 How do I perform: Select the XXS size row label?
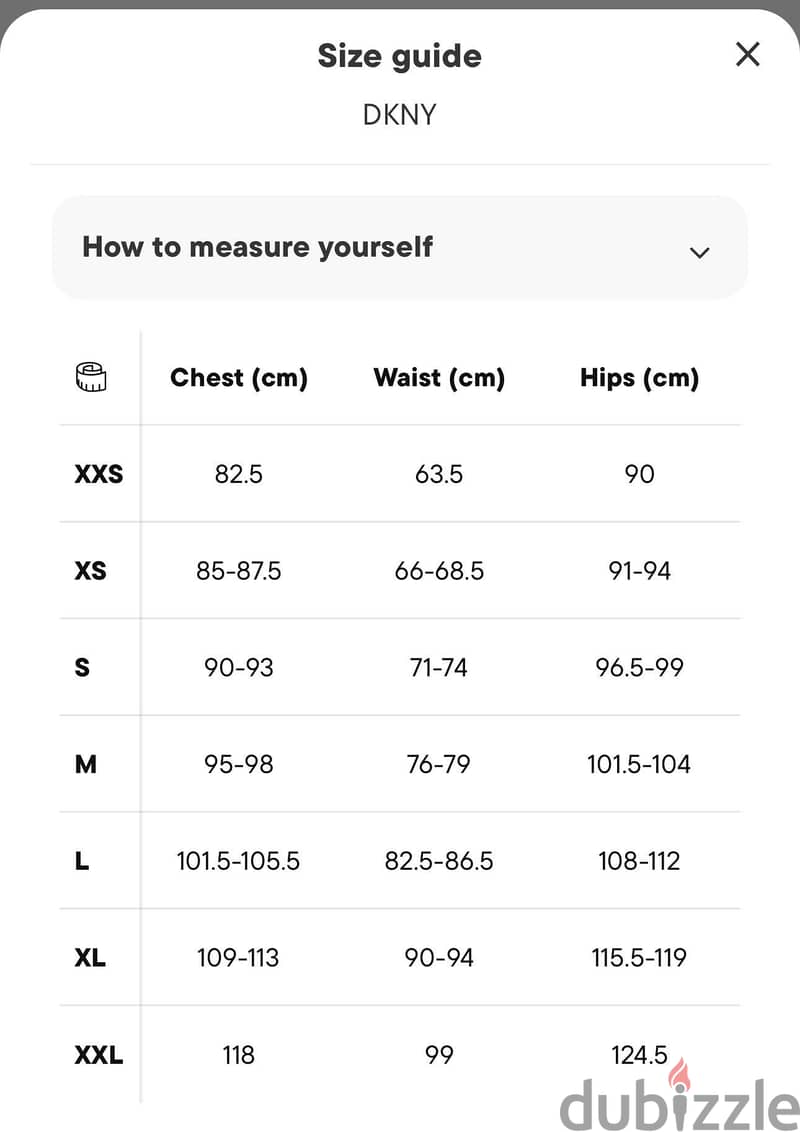(99, 474)
